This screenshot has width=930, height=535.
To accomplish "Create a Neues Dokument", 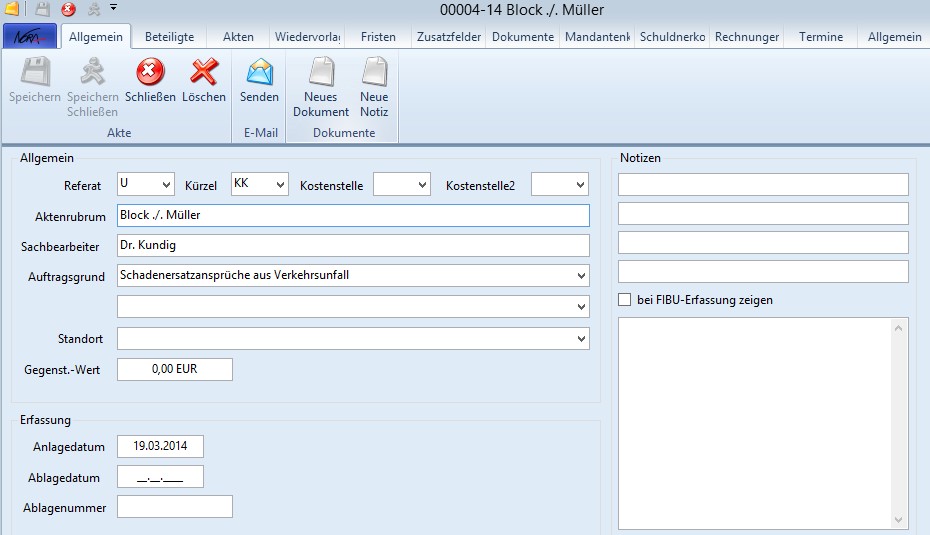I will coord(321,73).
